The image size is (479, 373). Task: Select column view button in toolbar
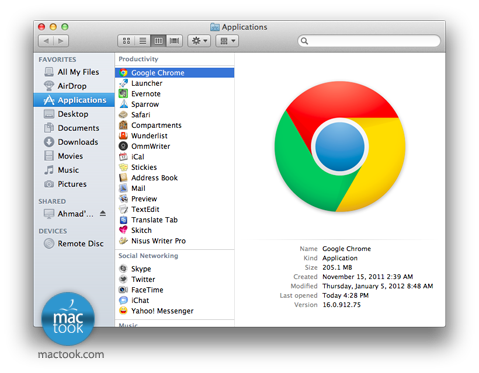point(158,41)
